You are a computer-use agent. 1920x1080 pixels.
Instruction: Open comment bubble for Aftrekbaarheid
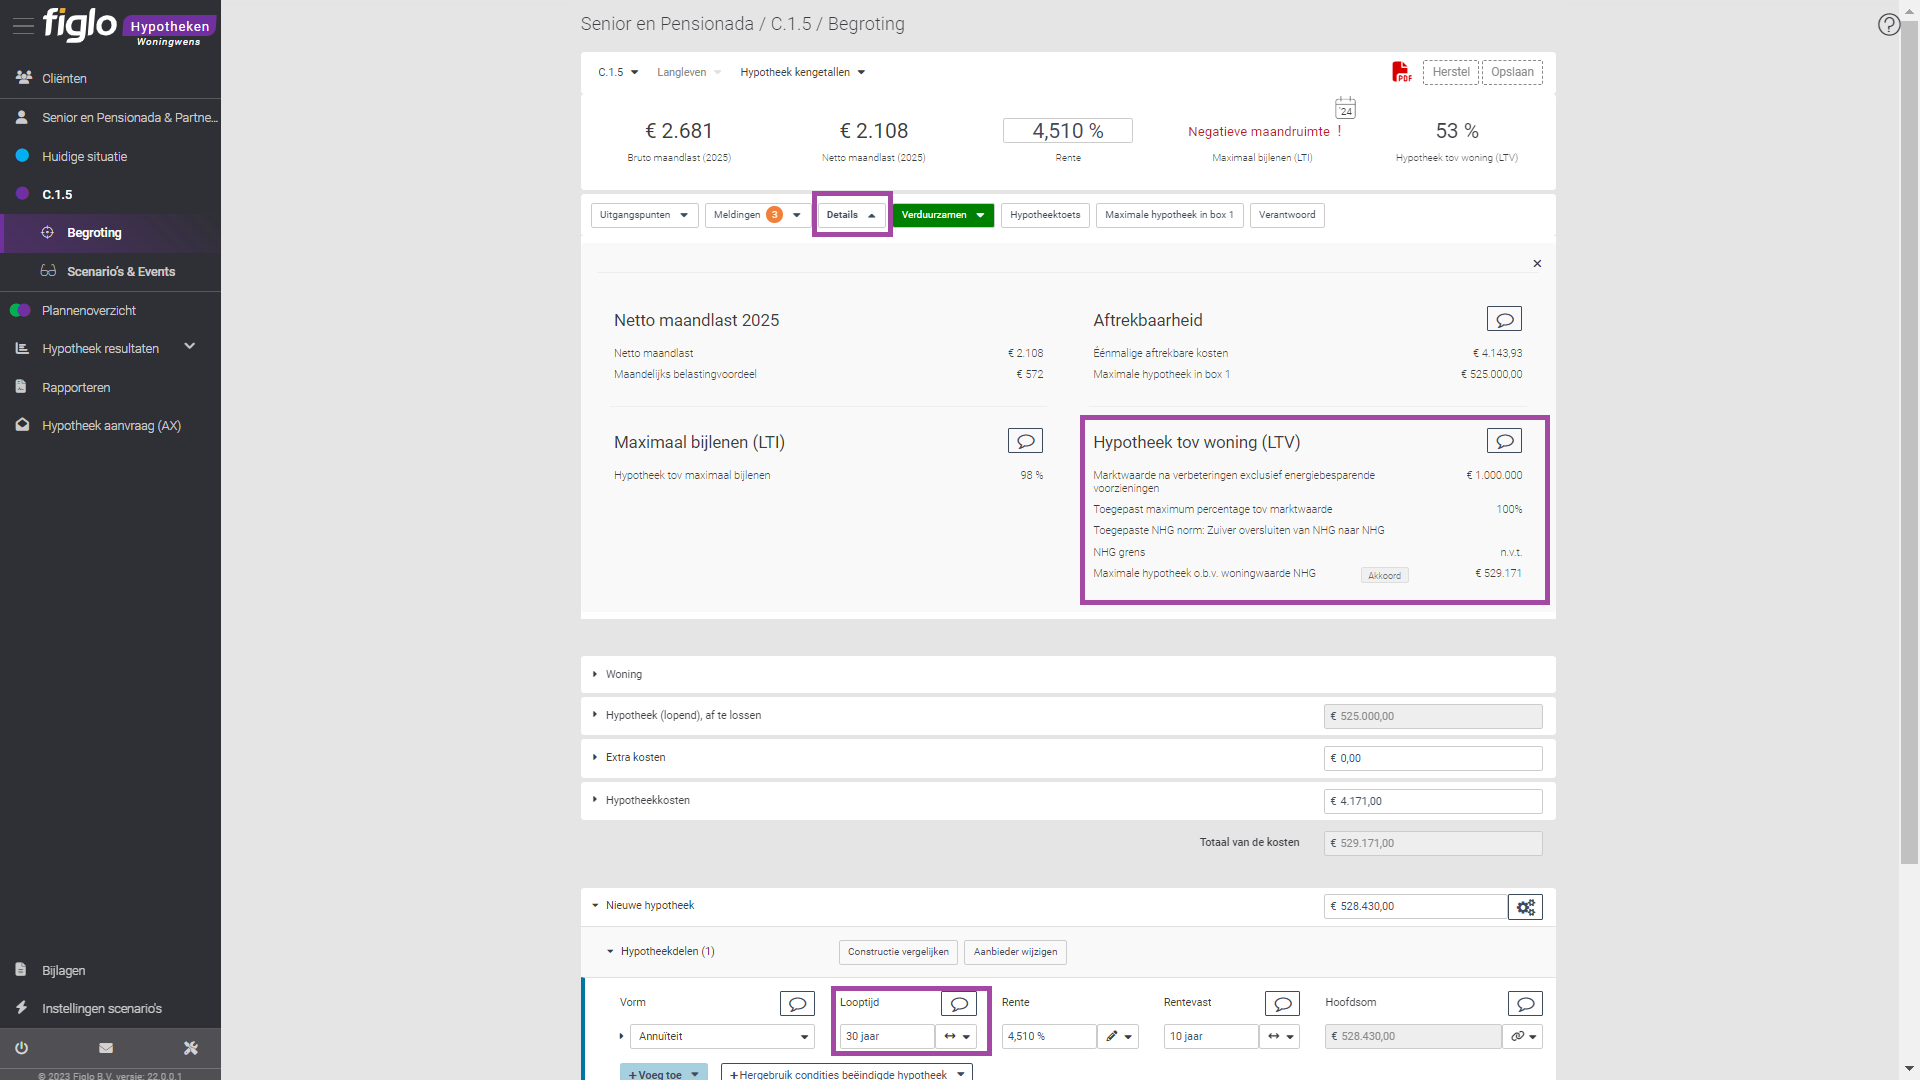pos(1504,319)
